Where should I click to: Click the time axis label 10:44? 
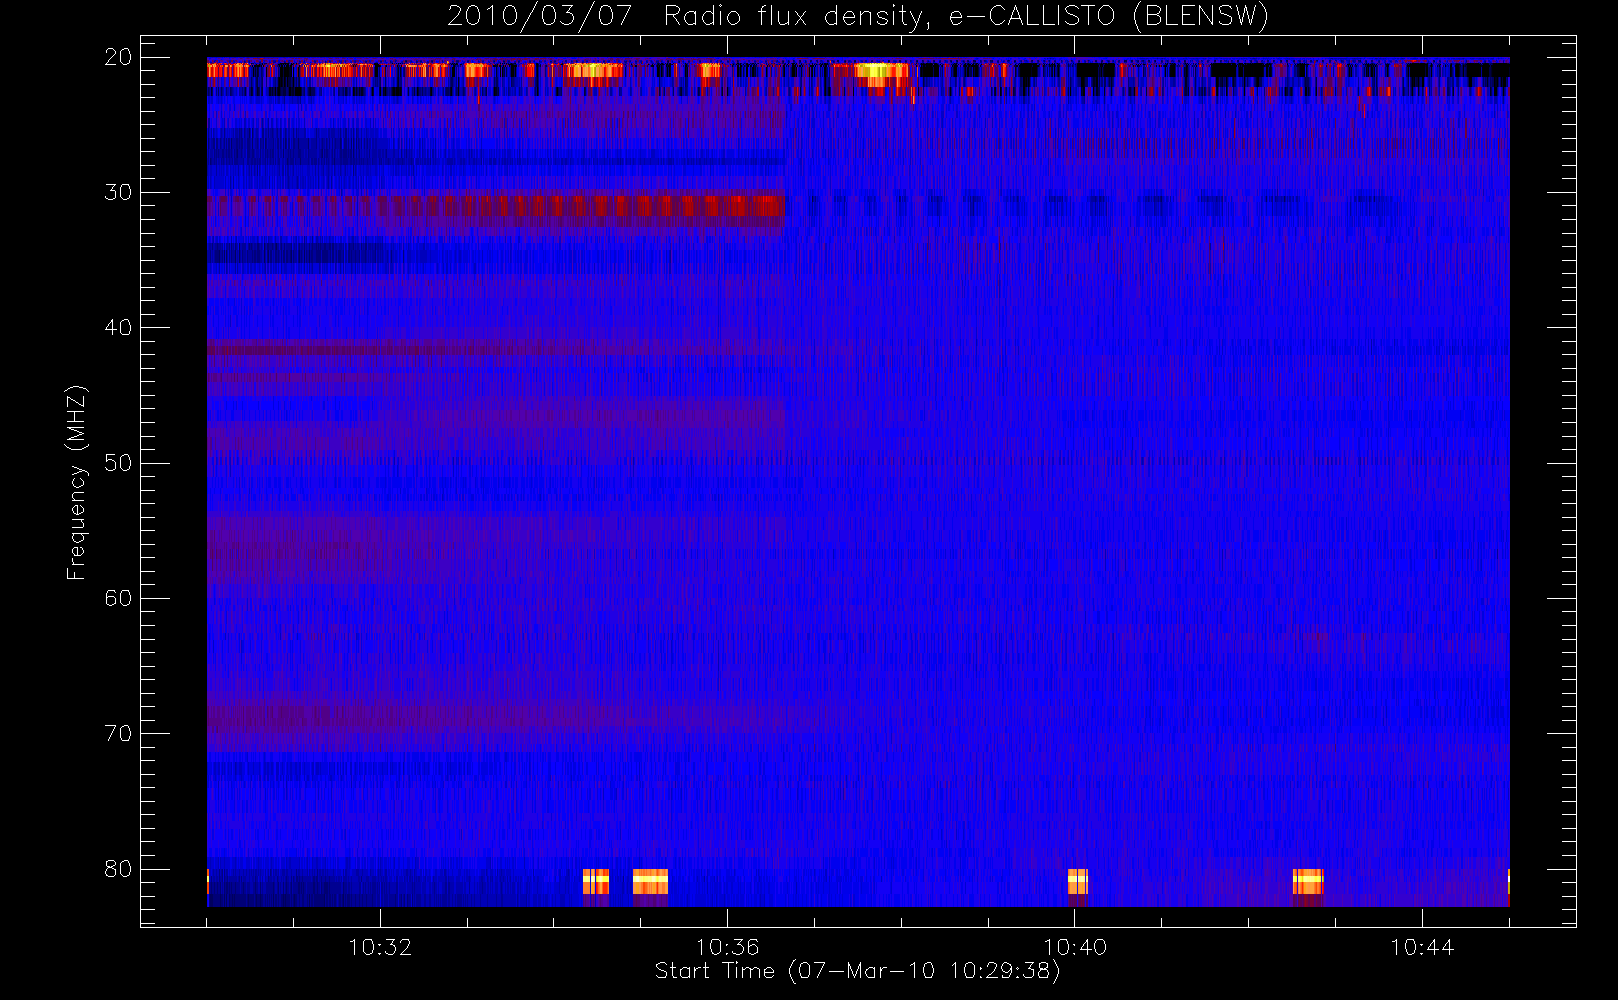(1422, 947)
